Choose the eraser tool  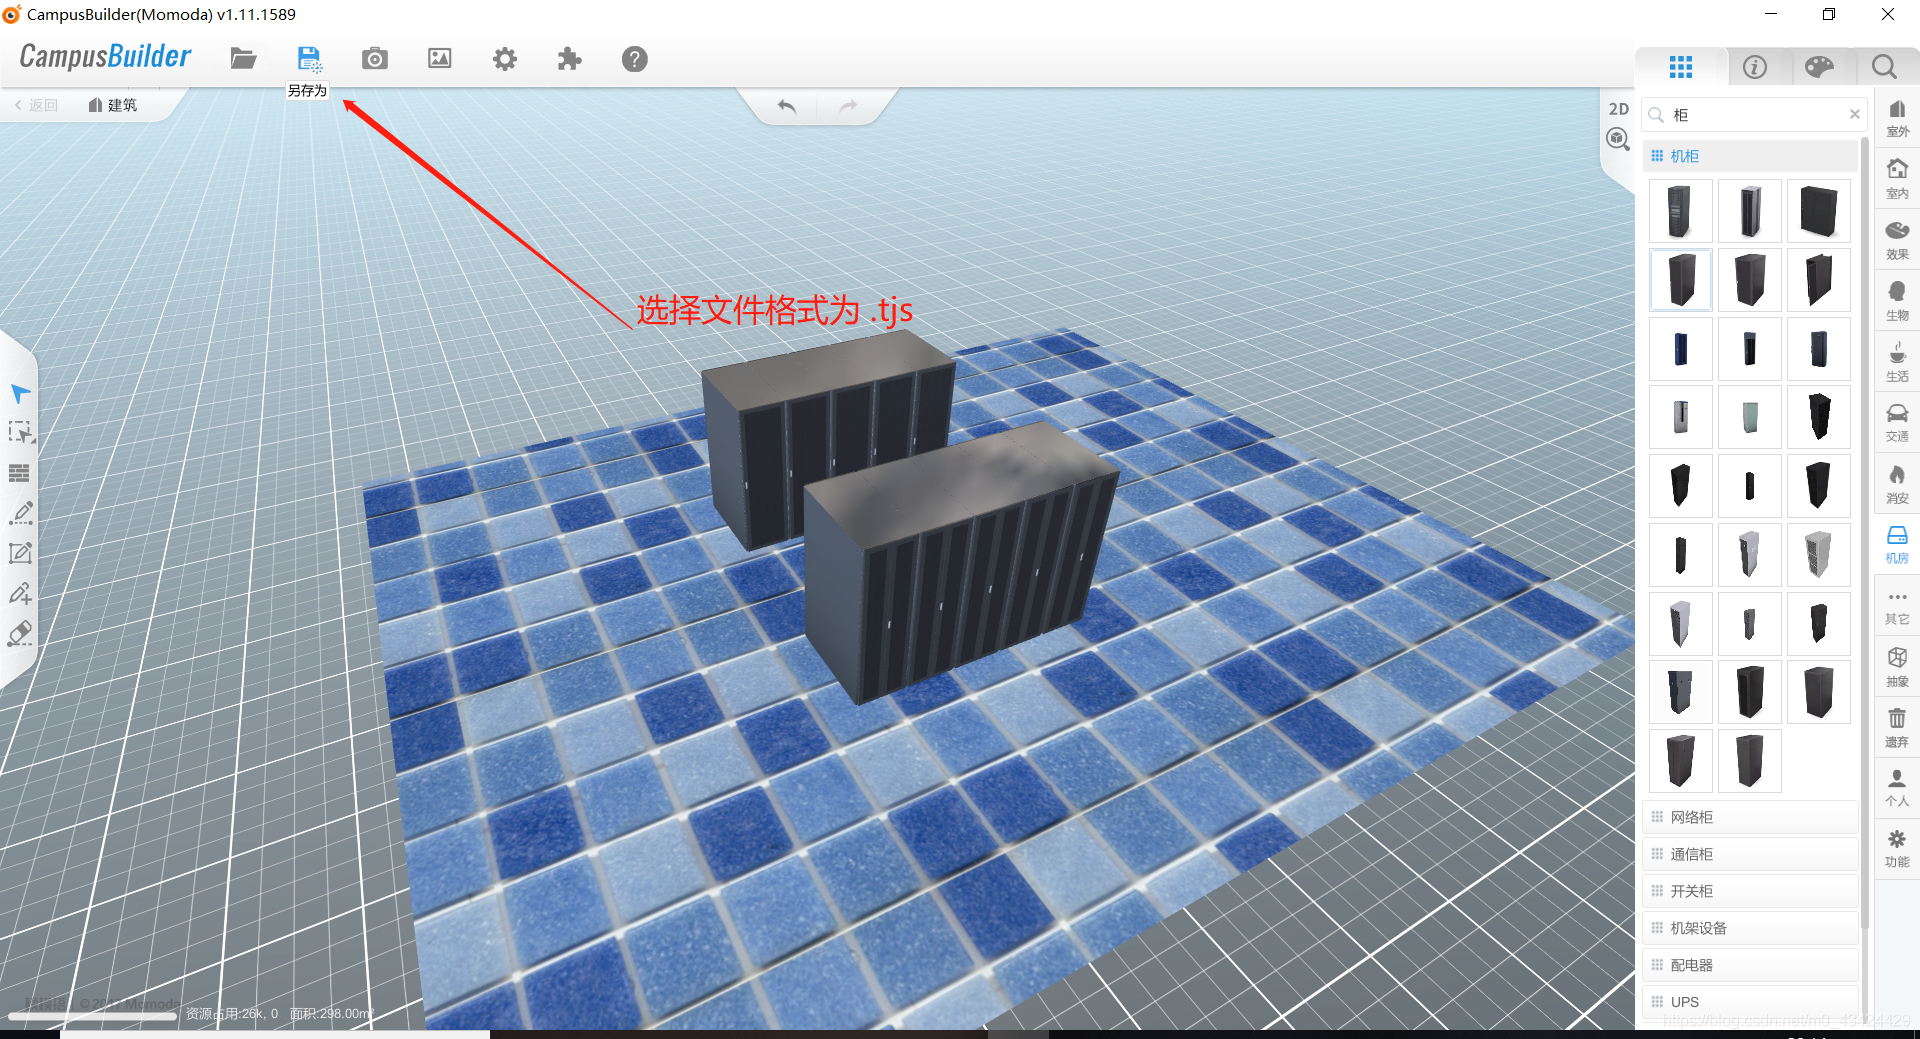tap(20, 633)
